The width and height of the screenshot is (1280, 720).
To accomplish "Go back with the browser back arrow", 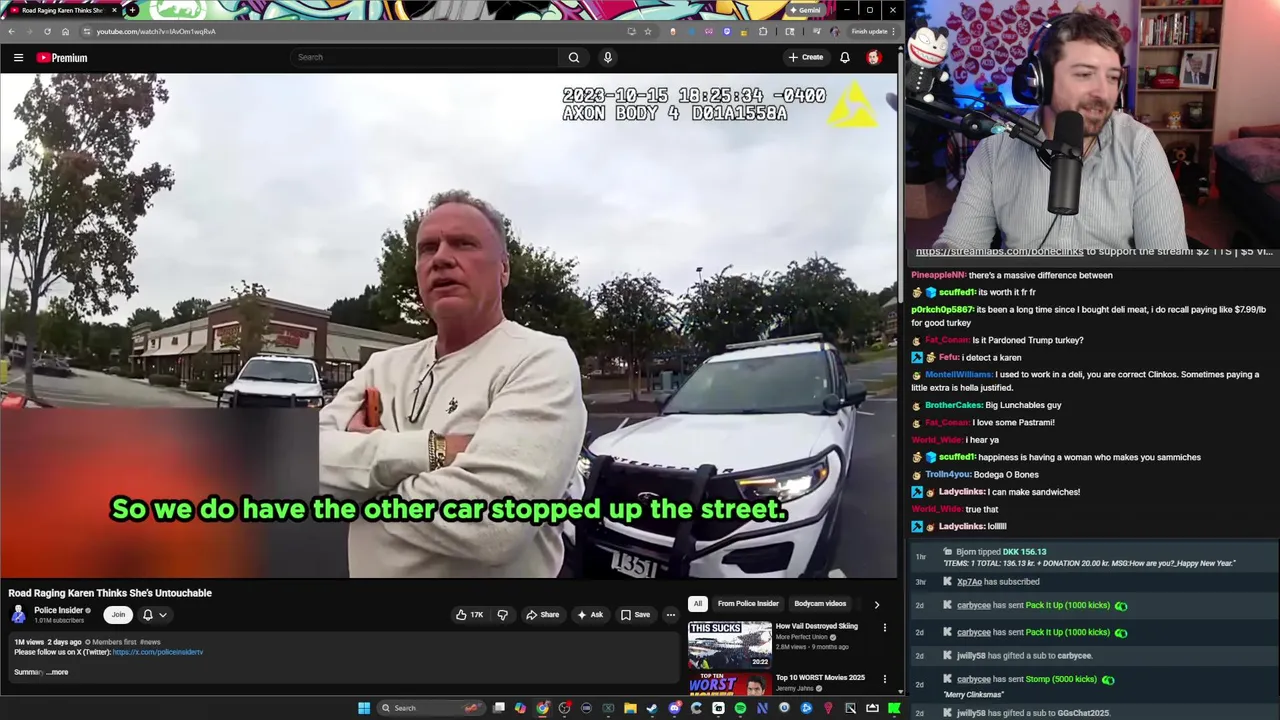I will (x=12, y=31).
